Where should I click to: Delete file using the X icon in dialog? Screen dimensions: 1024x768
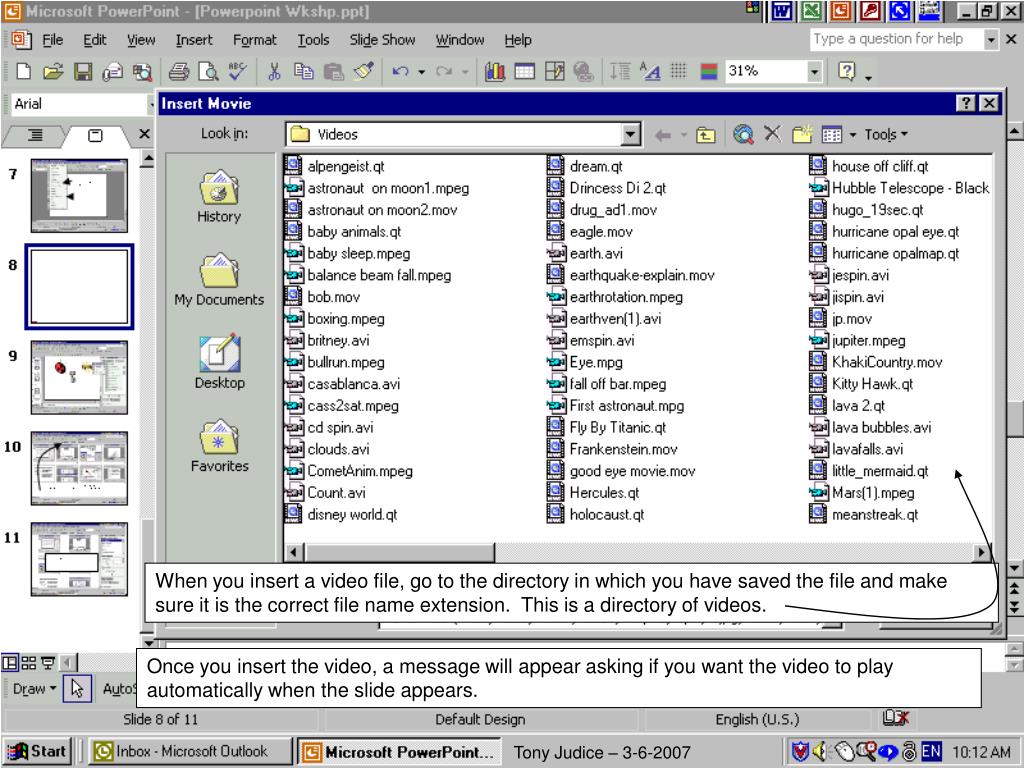click(x=773, y=134)
